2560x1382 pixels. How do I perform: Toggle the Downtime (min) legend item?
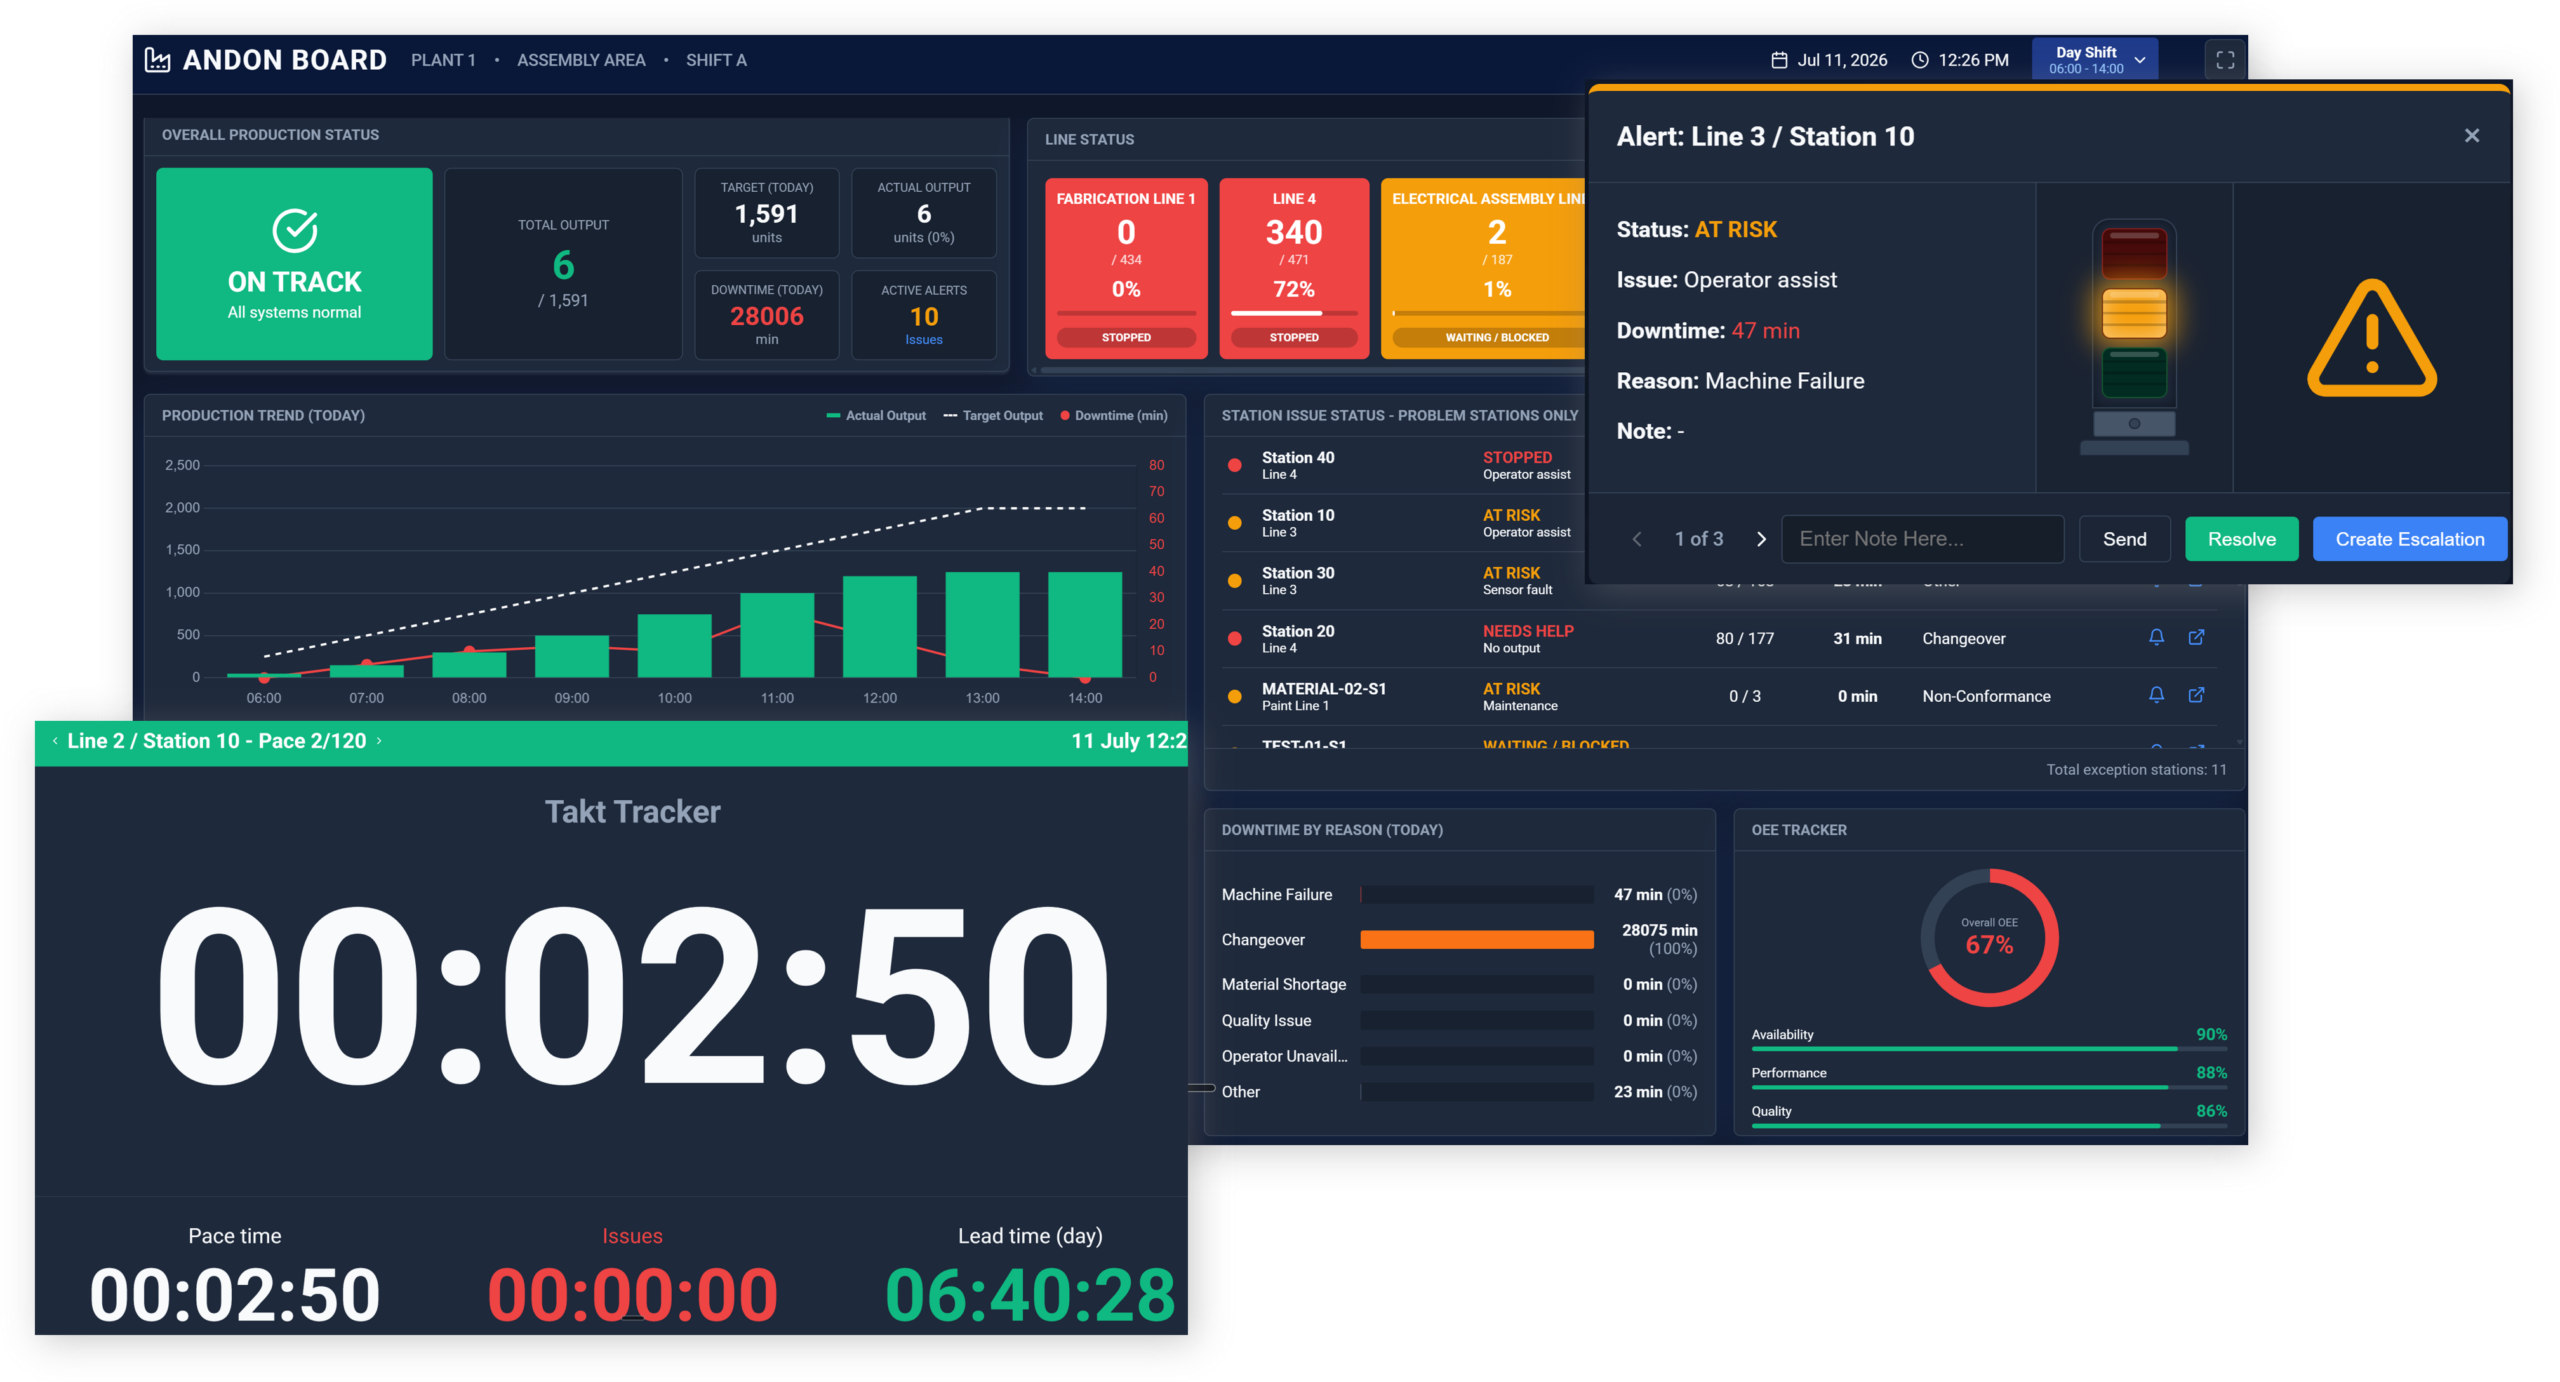1113,416
